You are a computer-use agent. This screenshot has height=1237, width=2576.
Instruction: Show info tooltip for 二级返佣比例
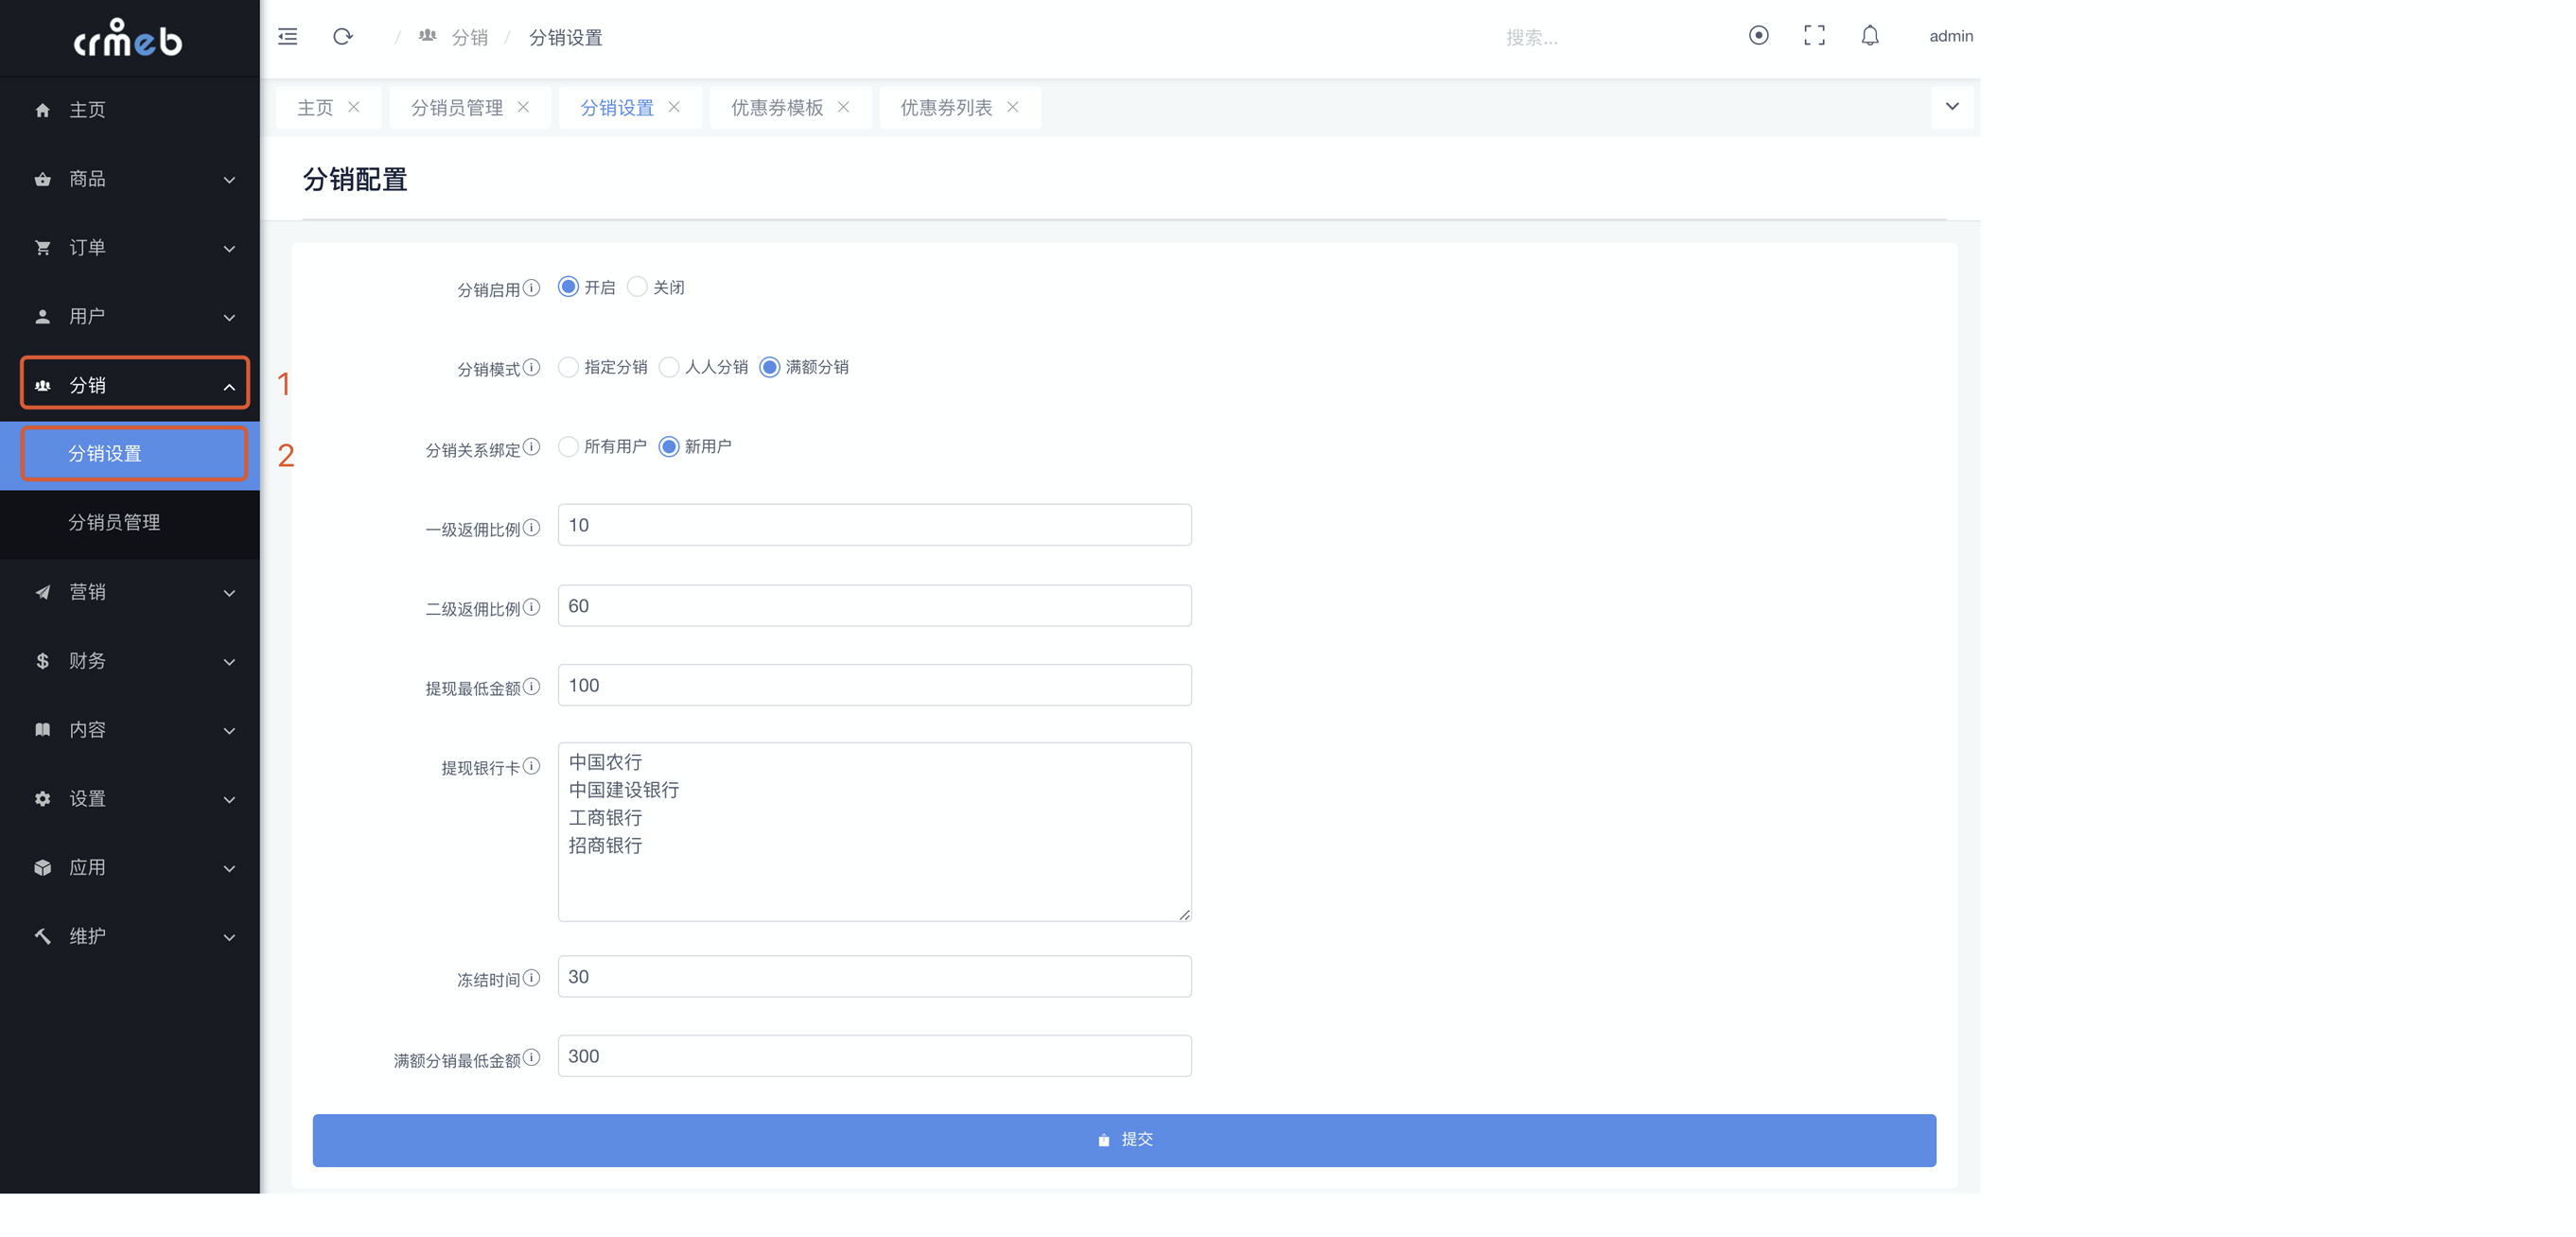pyautogui.click(x=532, y=607)
